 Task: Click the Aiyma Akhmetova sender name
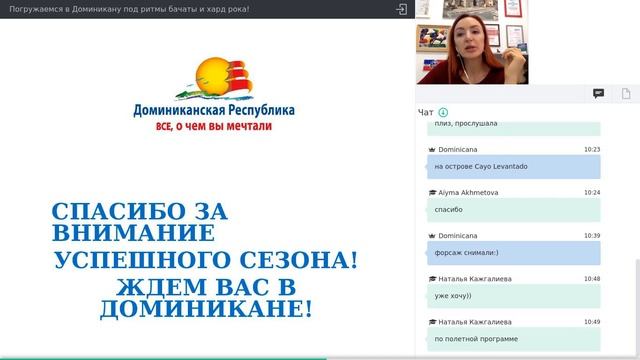point(468,193)
